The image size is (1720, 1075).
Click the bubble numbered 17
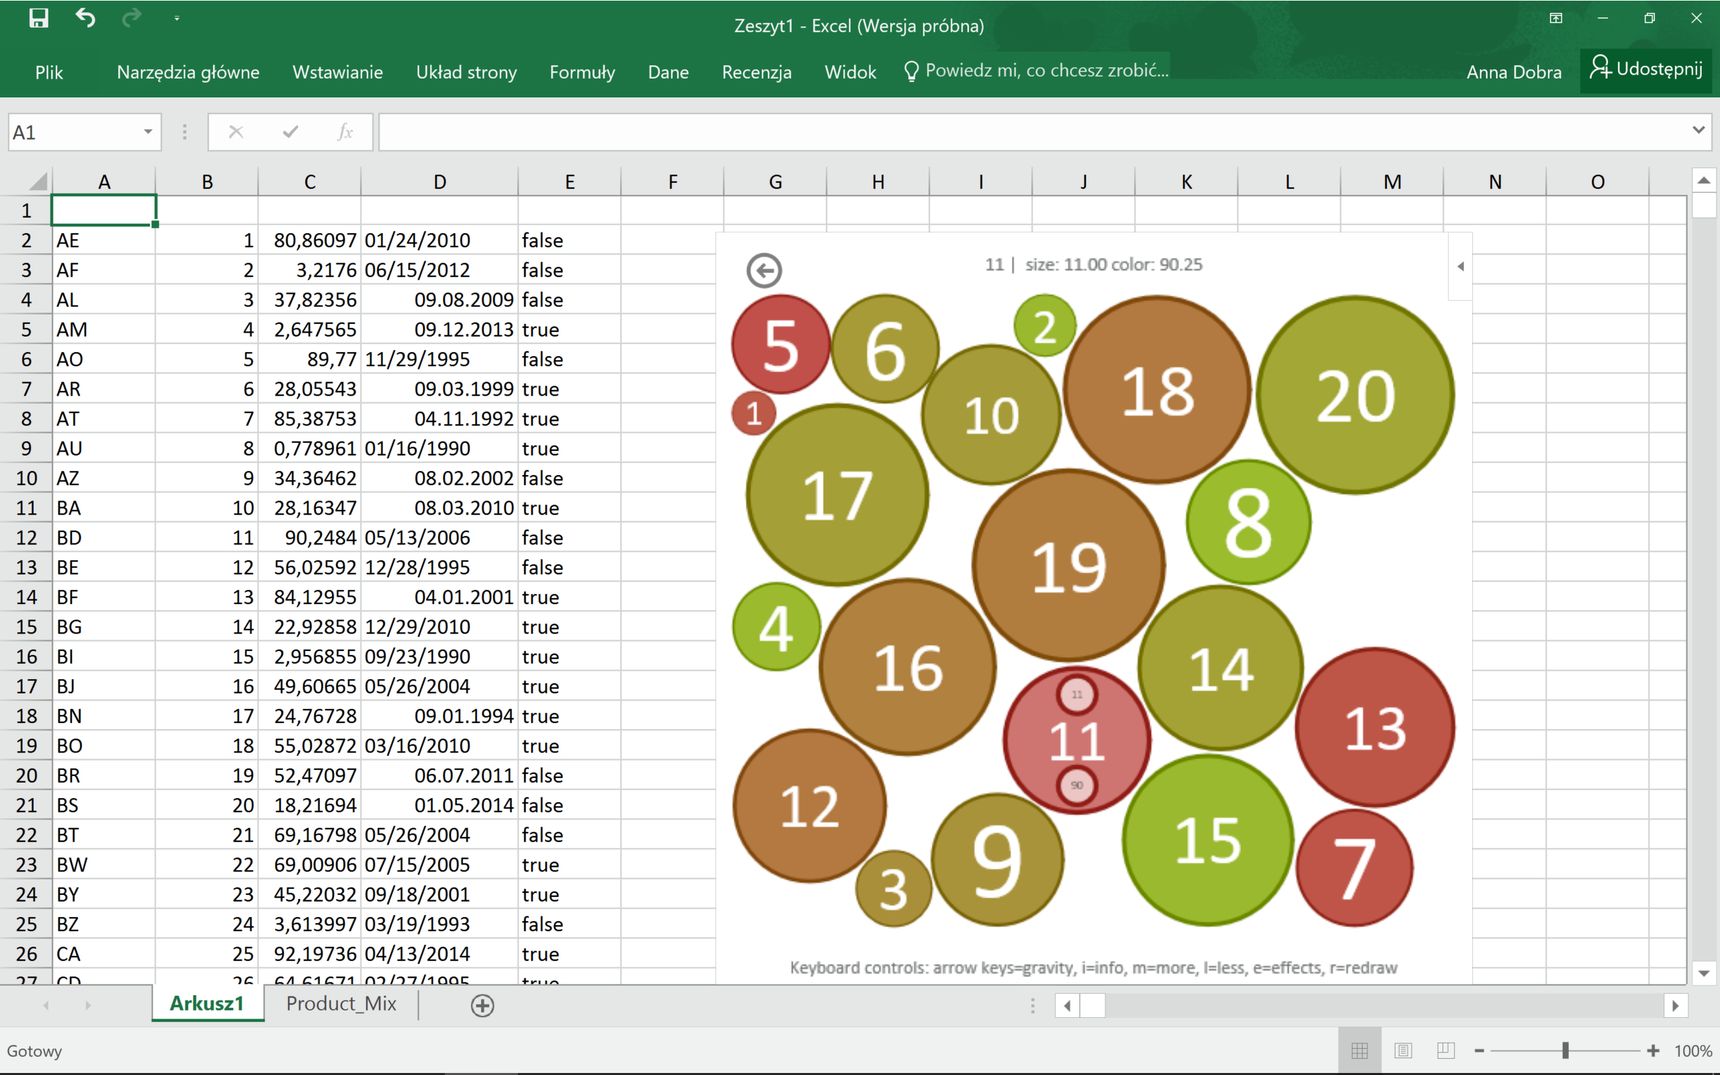tap(837, 495)
